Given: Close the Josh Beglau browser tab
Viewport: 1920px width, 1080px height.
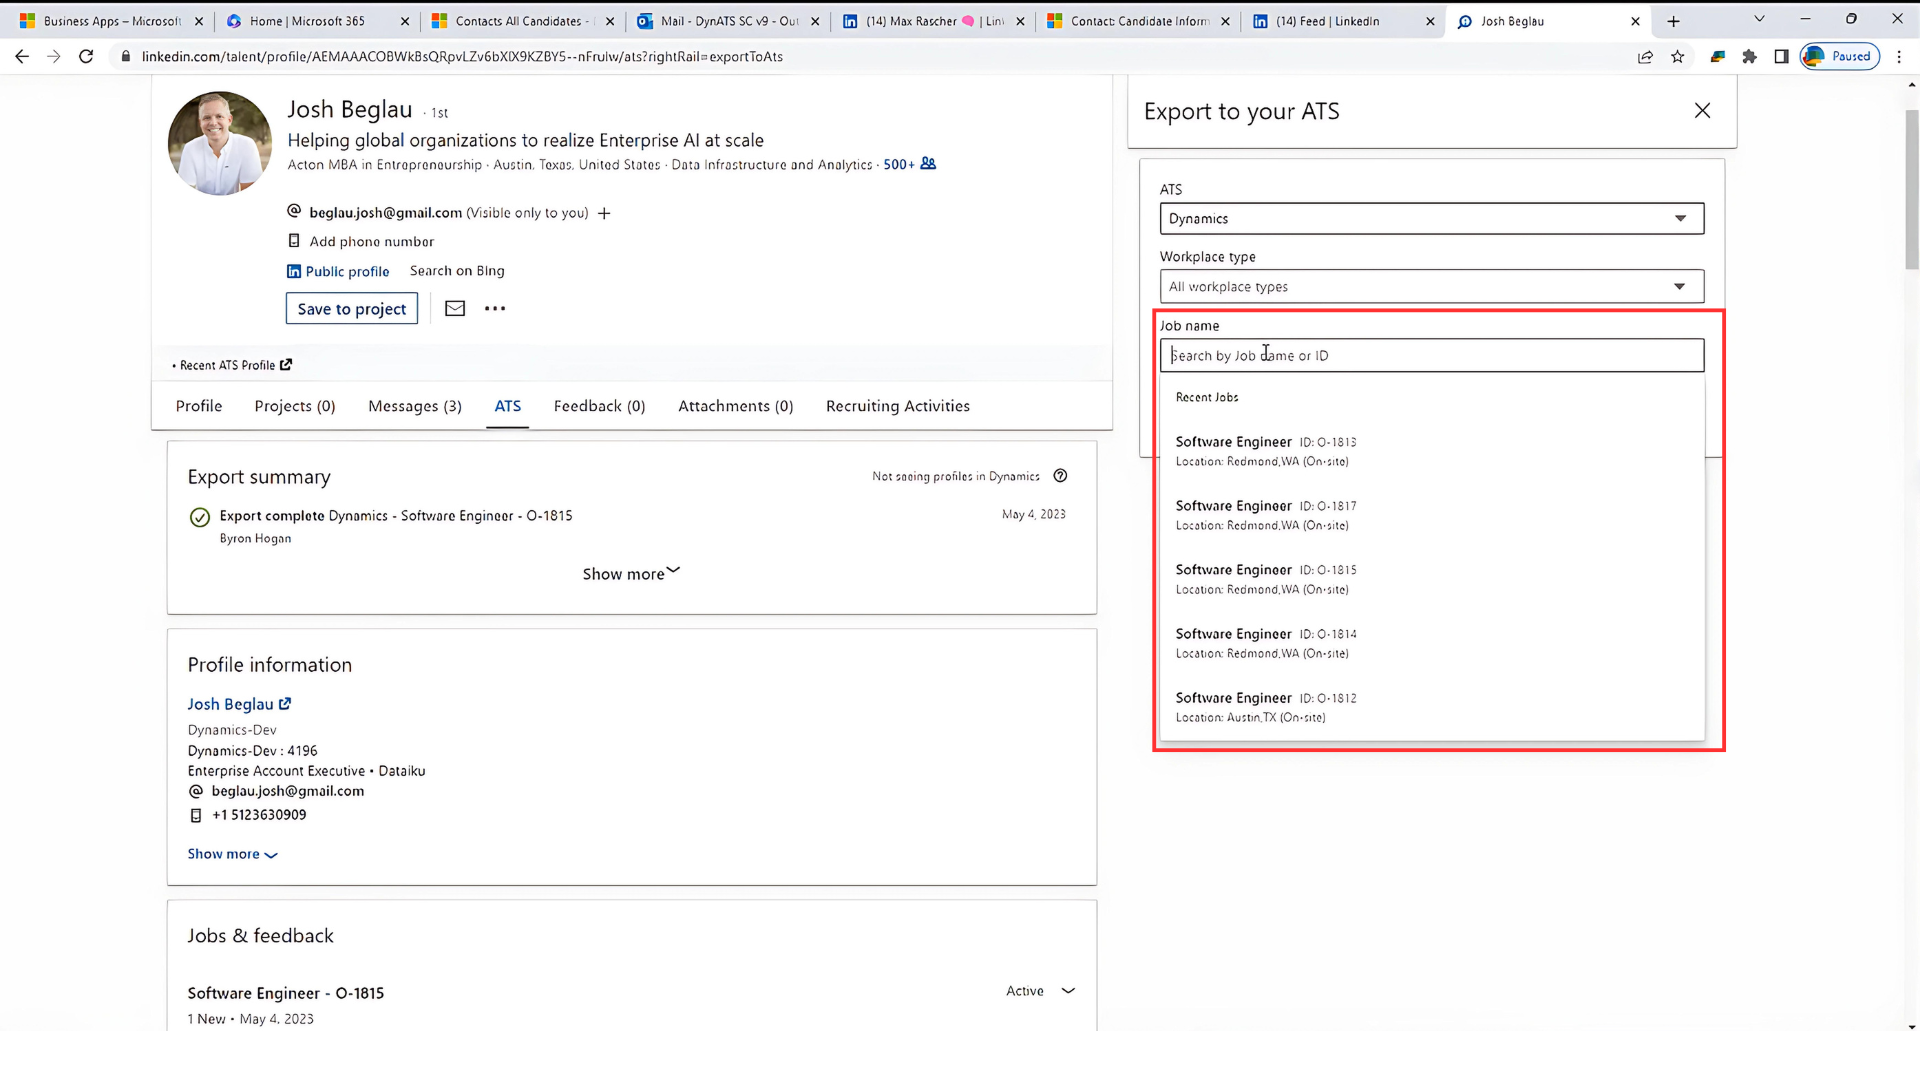Looking at the screenshot, I should point(1635,21).
